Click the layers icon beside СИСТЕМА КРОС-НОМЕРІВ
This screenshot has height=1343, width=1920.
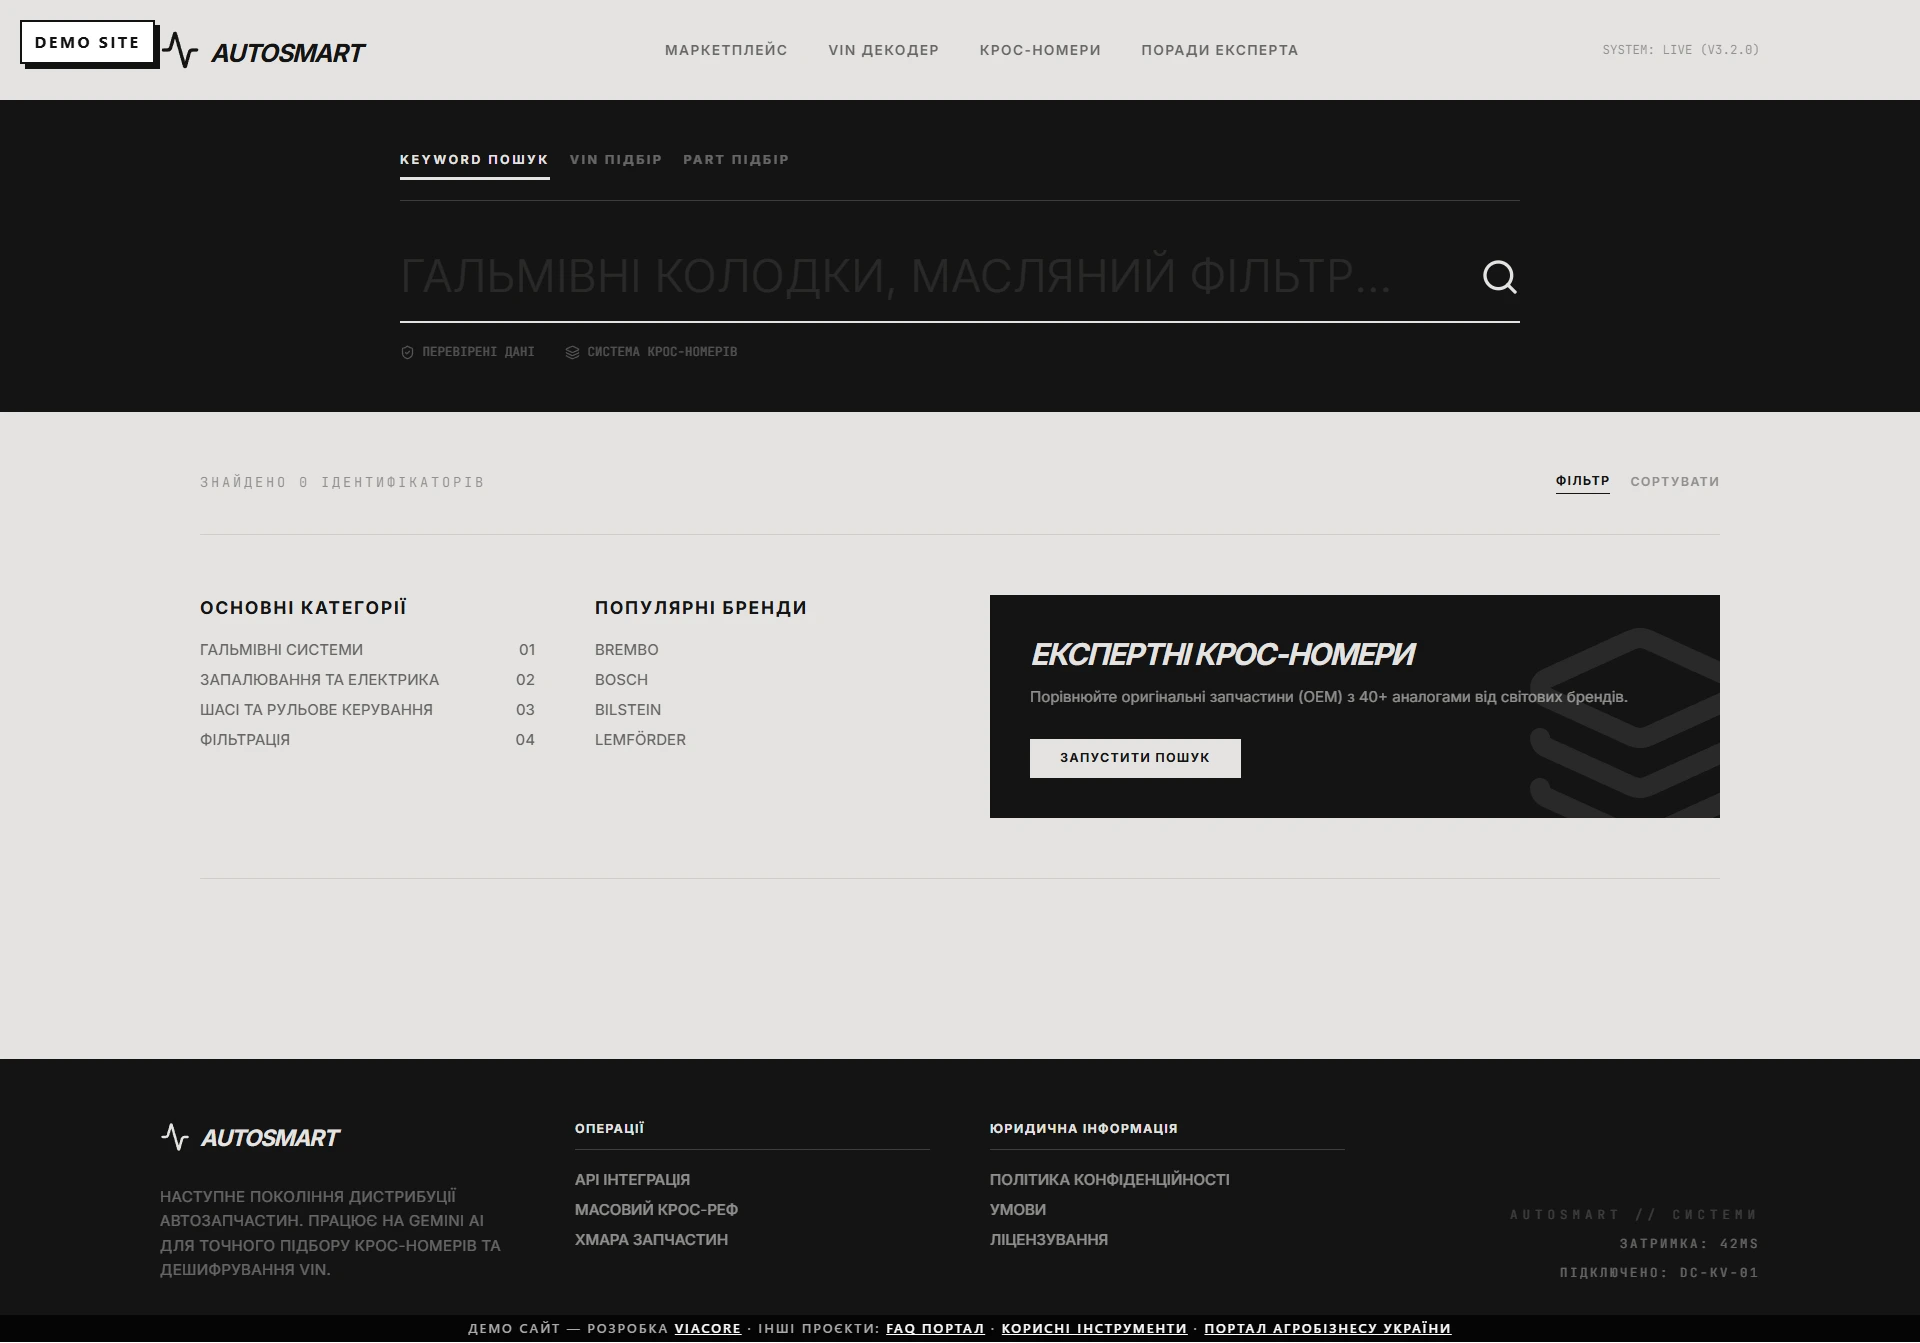click(x=572, y=352)
